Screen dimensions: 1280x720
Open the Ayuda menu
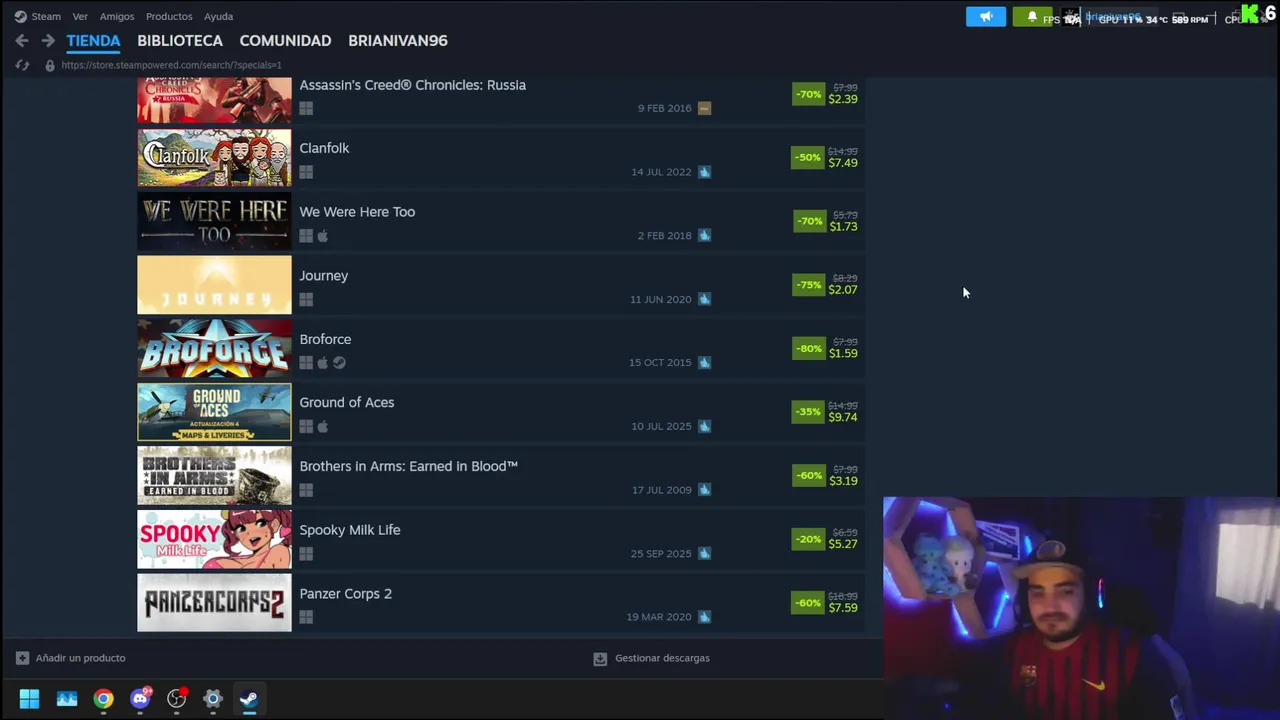point(218,16)
